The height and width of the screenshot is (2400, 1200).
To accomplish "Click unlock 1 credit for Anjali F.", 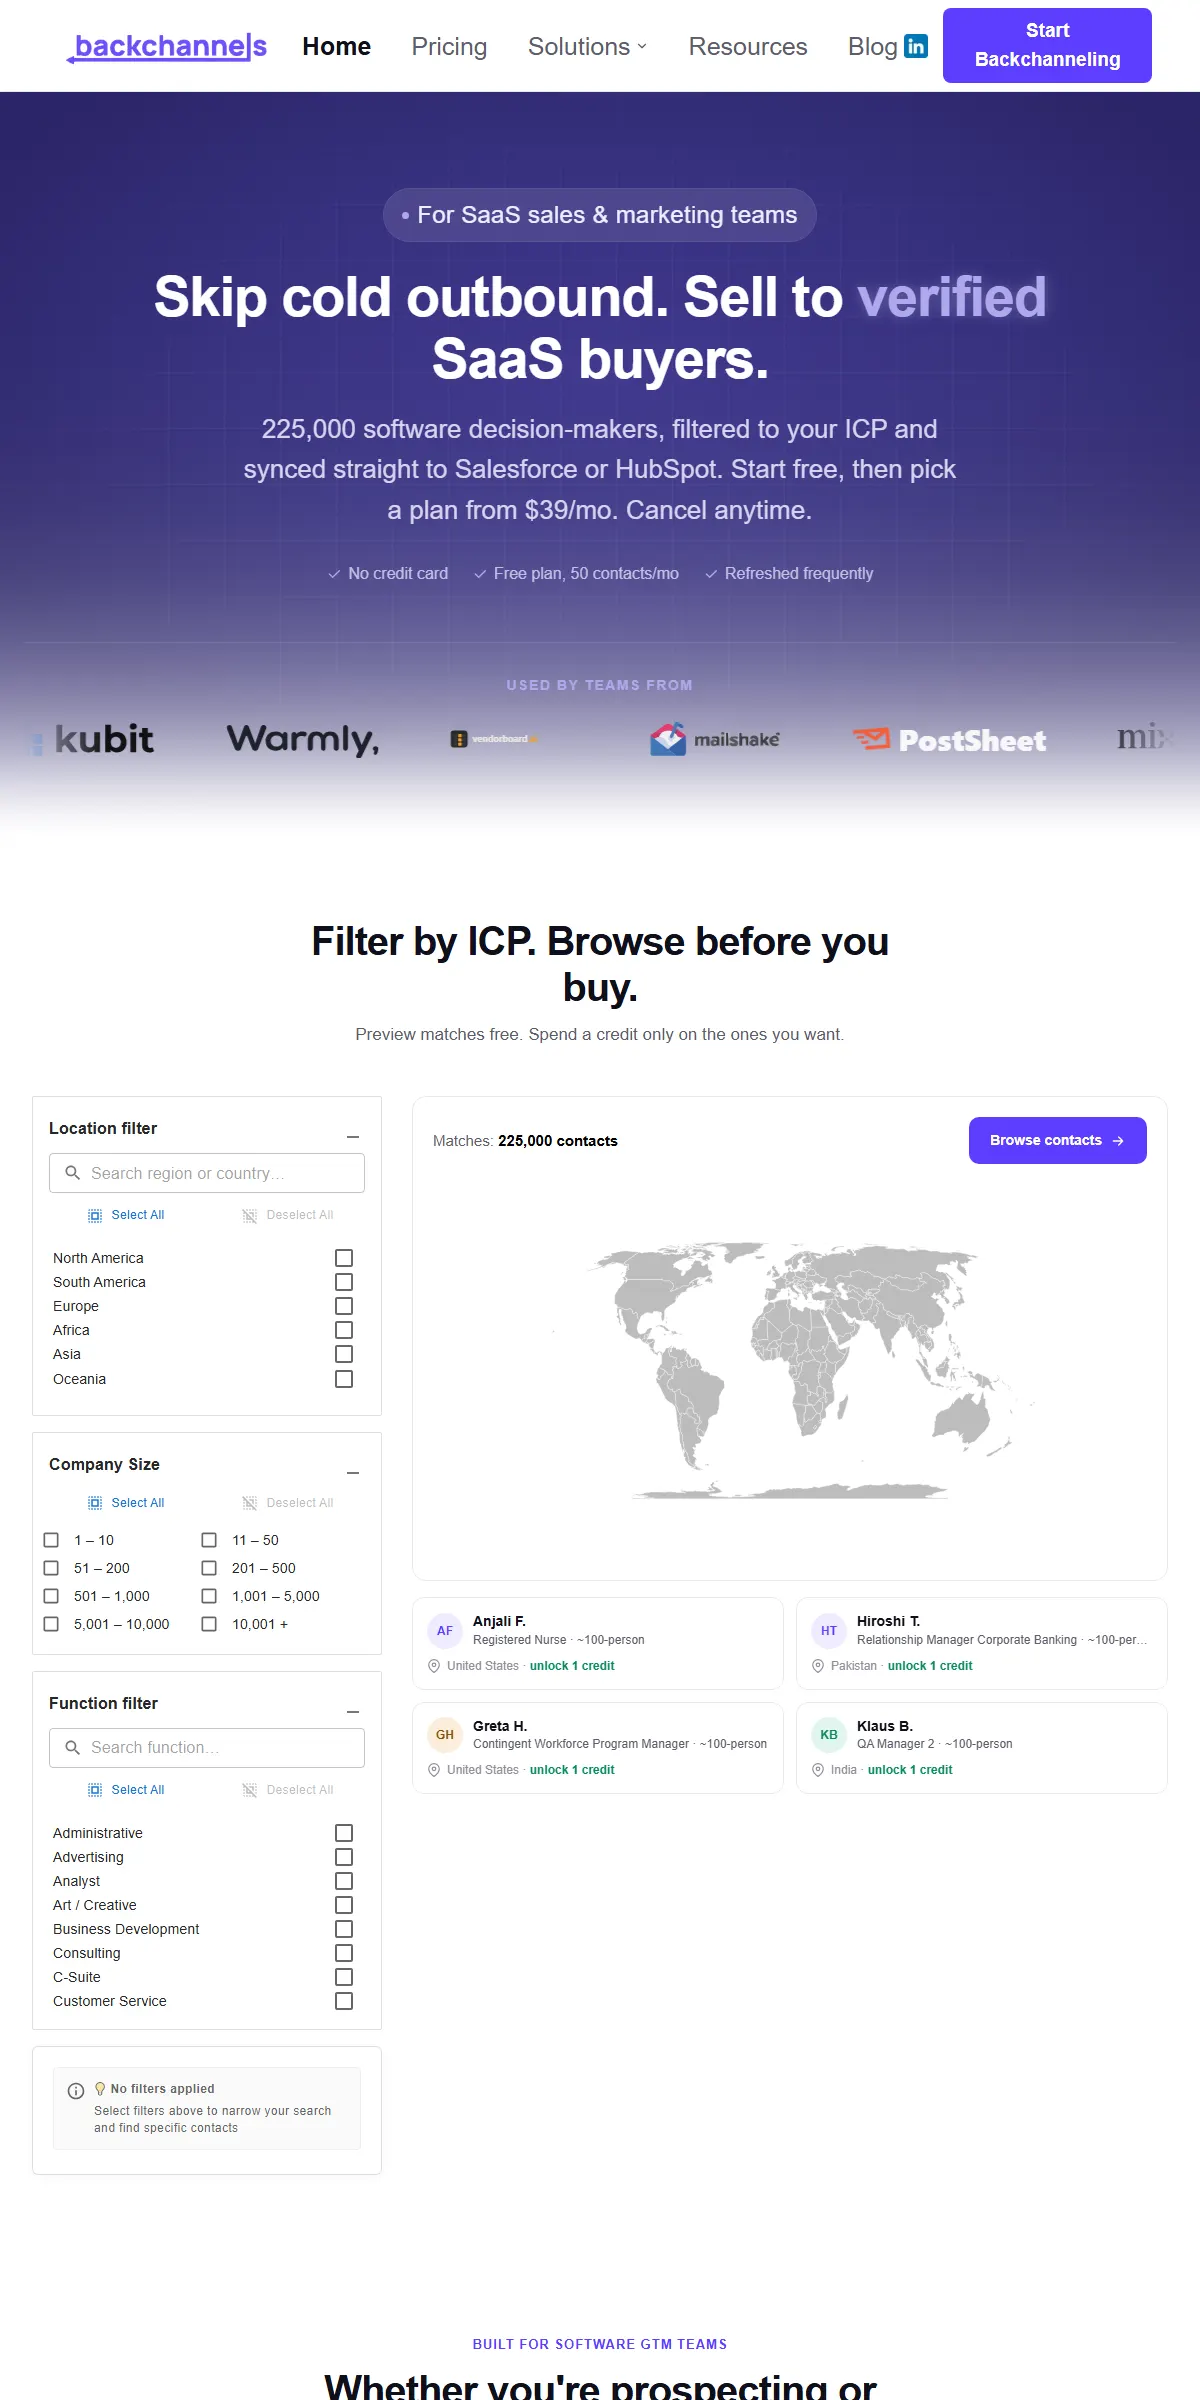I will 572,1666.
